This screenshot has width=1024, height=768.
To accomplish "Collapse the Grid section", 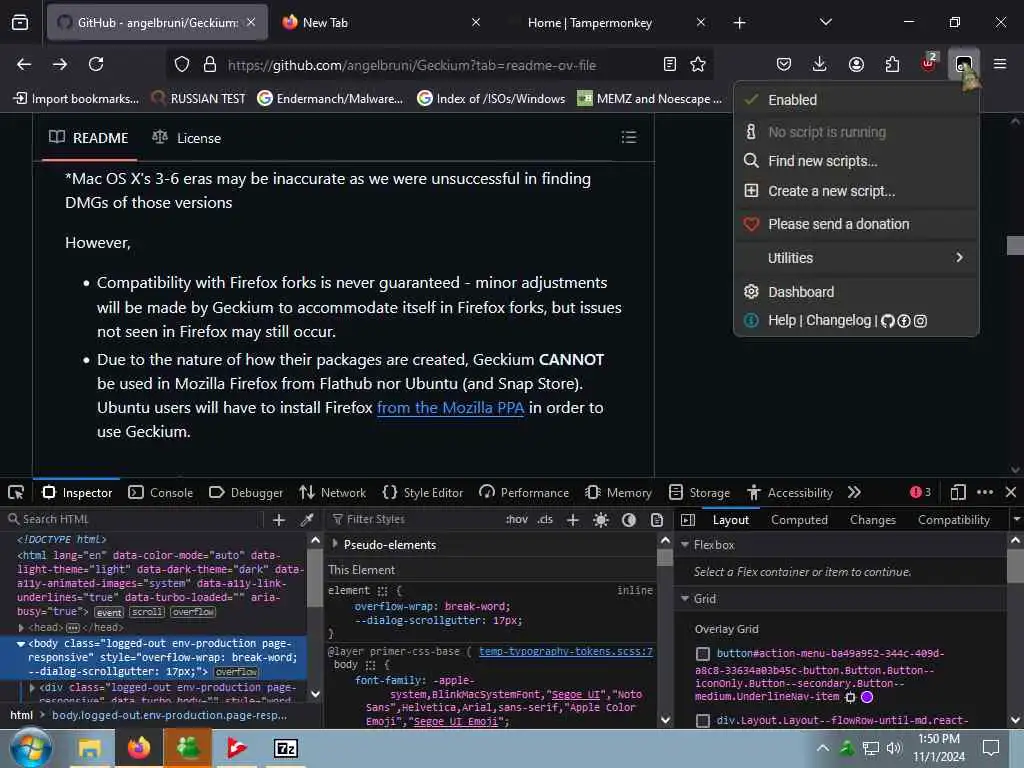I will (x=685, y=598).
